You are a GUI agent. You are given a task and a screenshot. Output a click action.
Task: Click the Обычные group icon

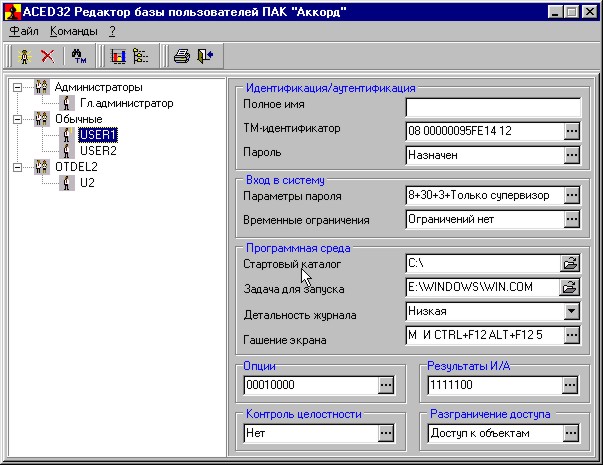(42, 119)
